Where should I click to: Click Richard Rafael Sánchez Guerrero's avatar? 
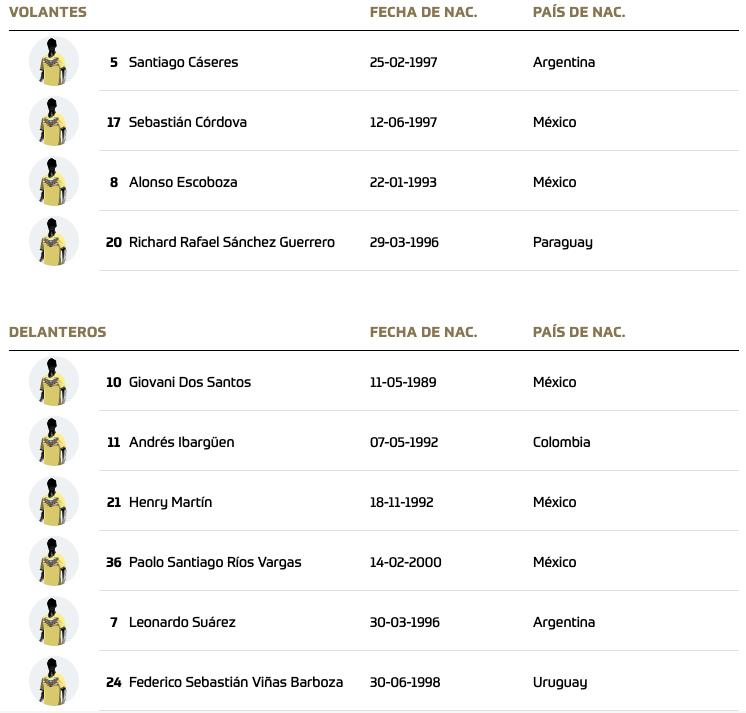coord(54,242)
